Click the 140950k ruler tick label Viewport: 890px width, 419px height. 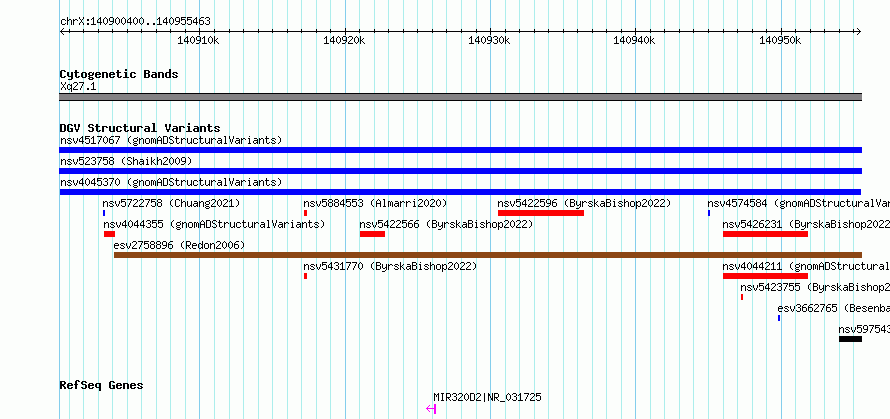pos(780,40)
